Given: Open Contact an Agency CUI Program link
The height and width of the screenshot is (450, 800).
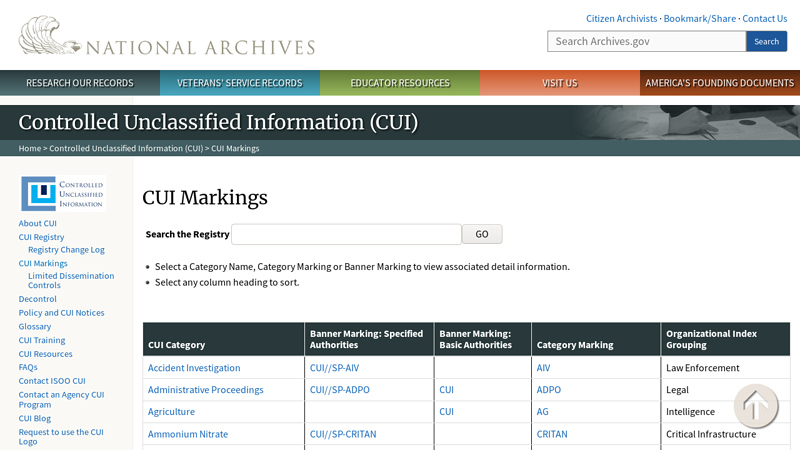Looking at the screenshot, I should click(61, 399).
